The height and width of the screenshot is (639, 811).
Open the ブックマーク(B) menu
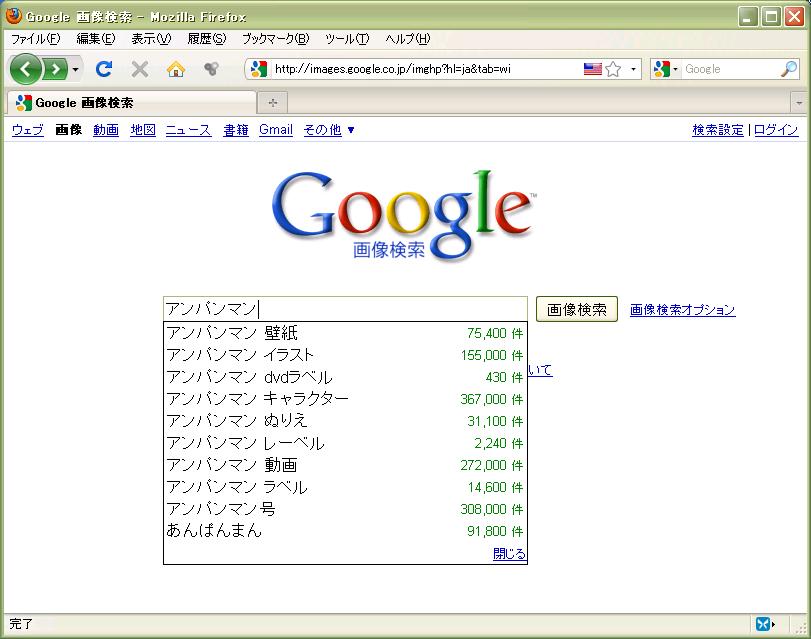(x=276, y=39)
